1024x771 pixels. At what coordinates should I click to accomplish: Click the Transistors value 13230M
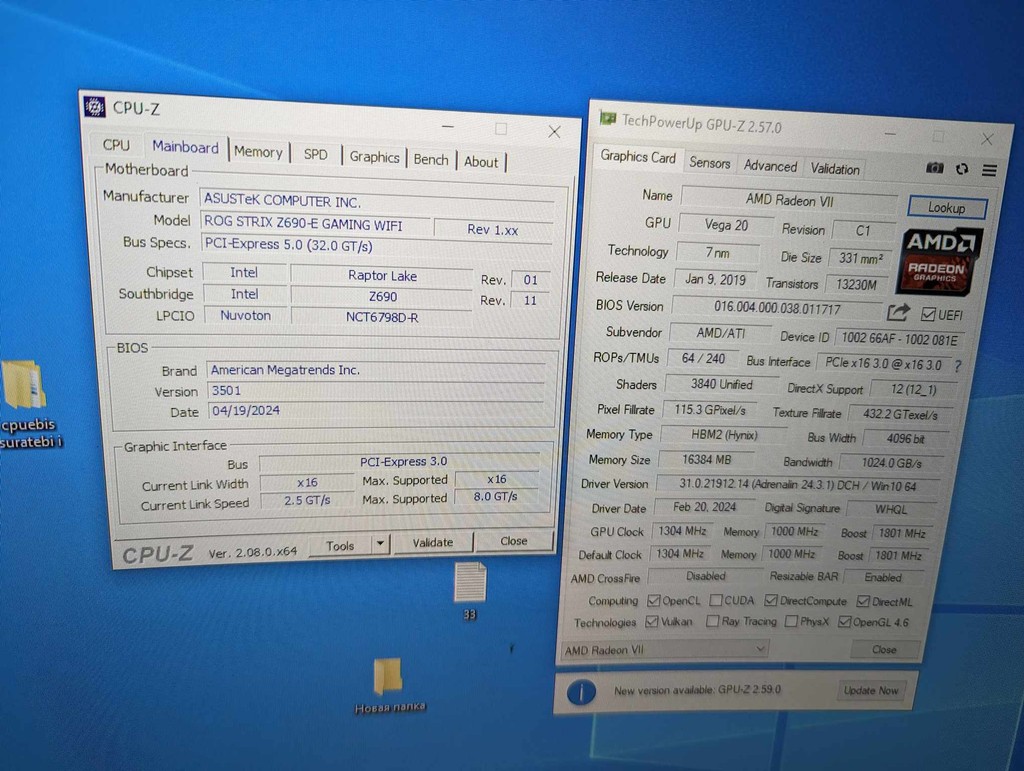point(856,285)
